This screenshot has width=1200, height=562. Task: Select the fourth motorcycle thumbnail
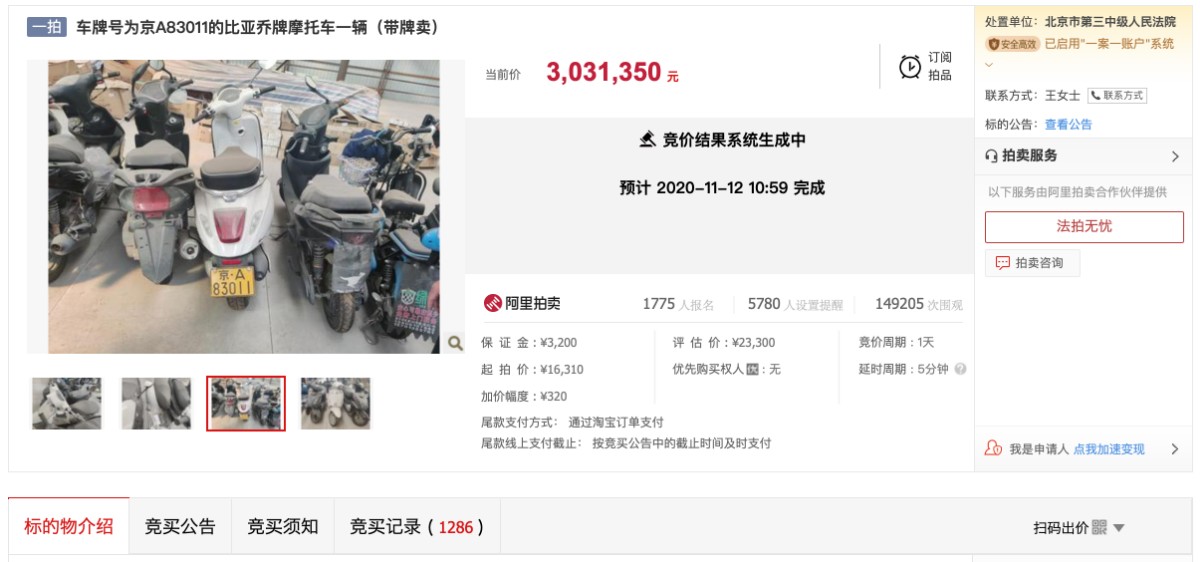tap(335, 404)
